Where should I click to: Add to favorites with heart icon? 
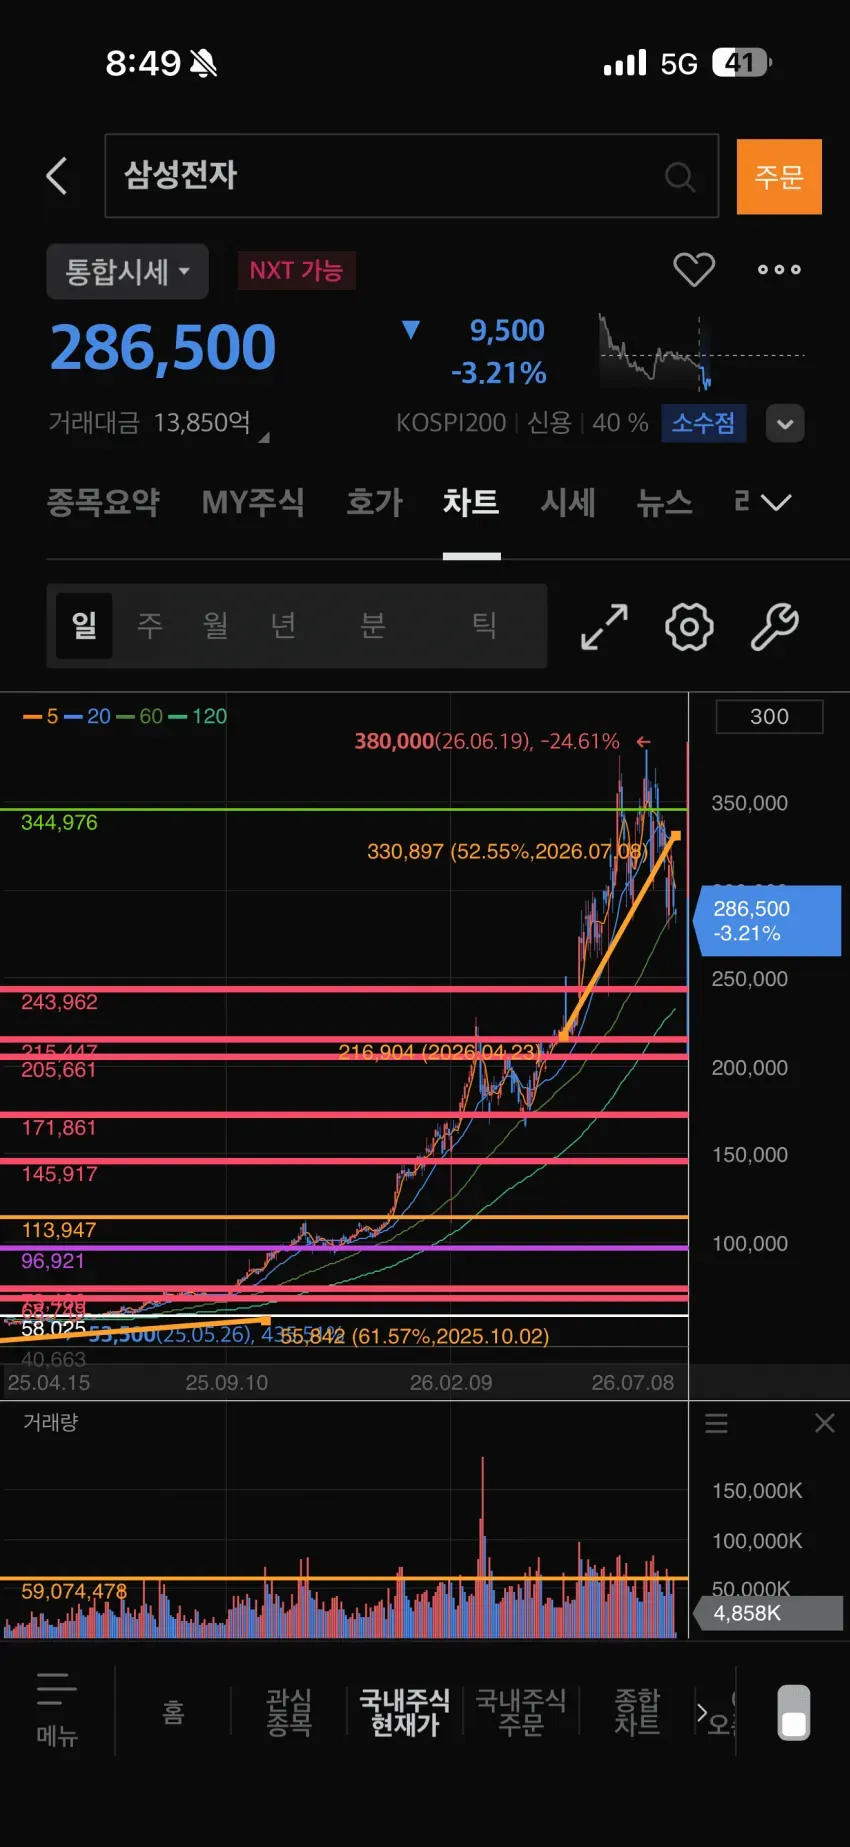[x=693, y=269]
